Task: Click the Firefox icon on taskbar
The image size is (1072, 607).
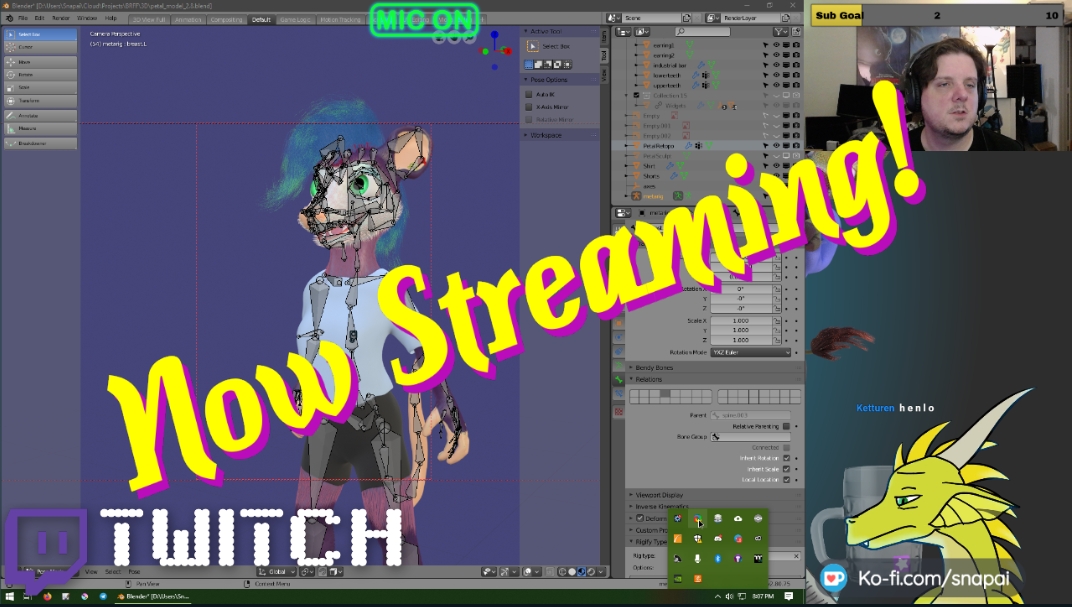Action: click(46, 596)
